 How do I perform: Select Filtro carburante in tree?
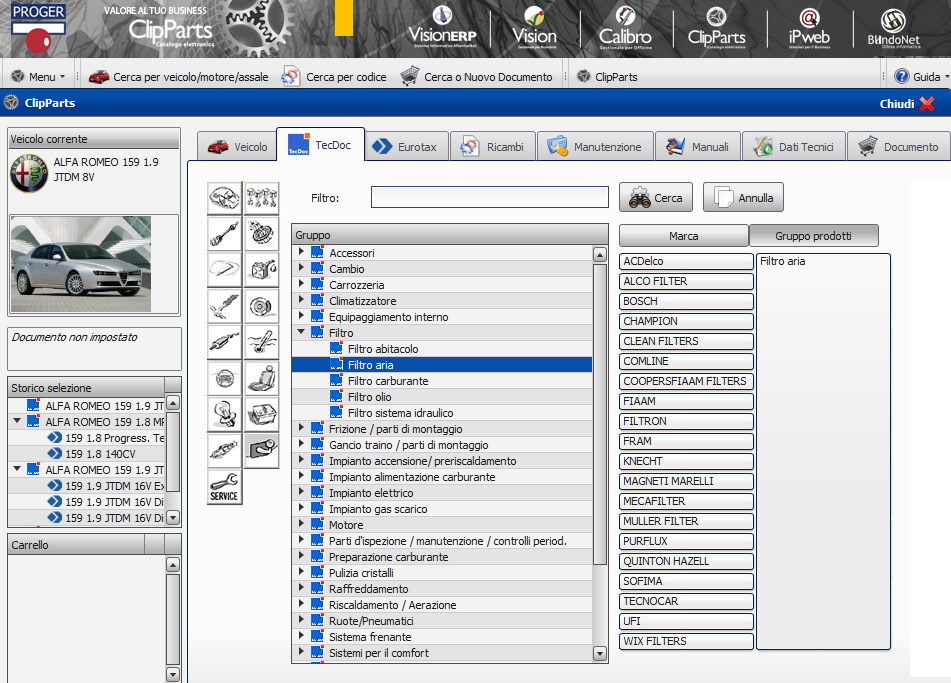(388, 381)
